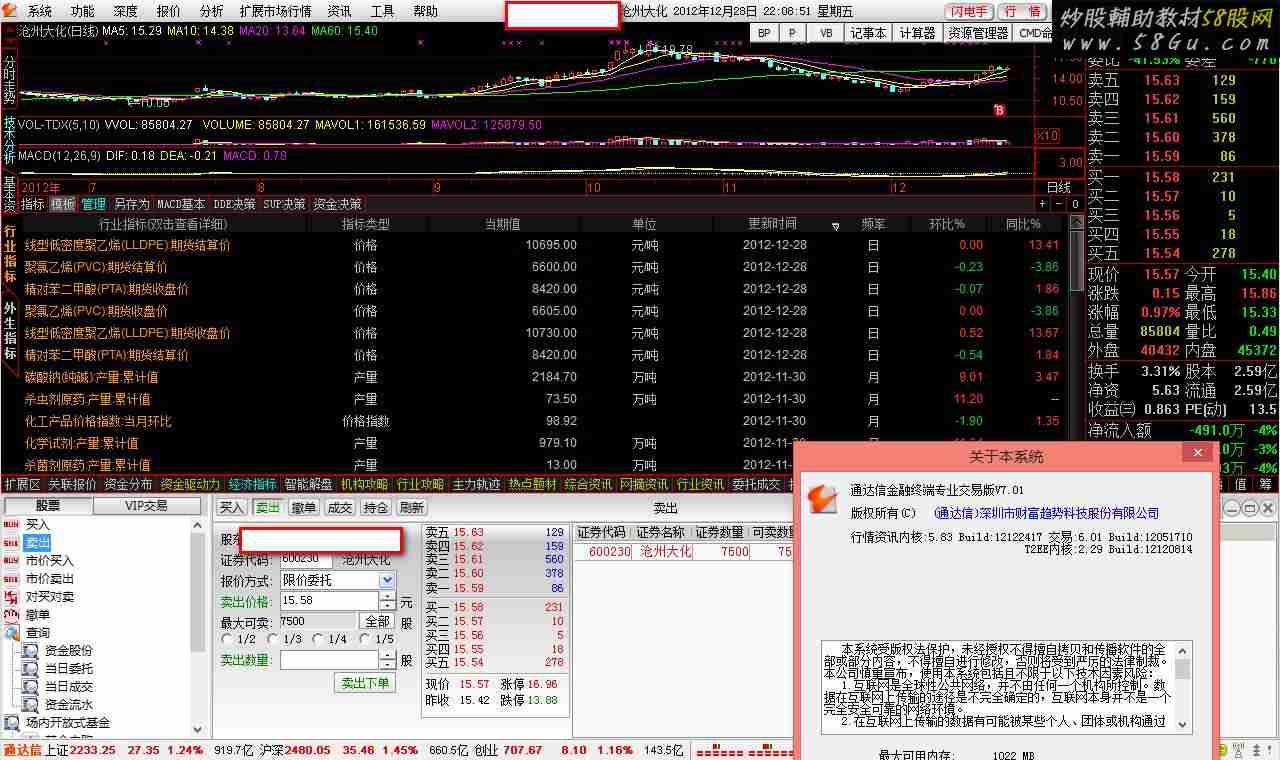Toggle the 行情 button at the top
The image size is (1280, 760).
pyautogui.click(x=1022, y=12)
